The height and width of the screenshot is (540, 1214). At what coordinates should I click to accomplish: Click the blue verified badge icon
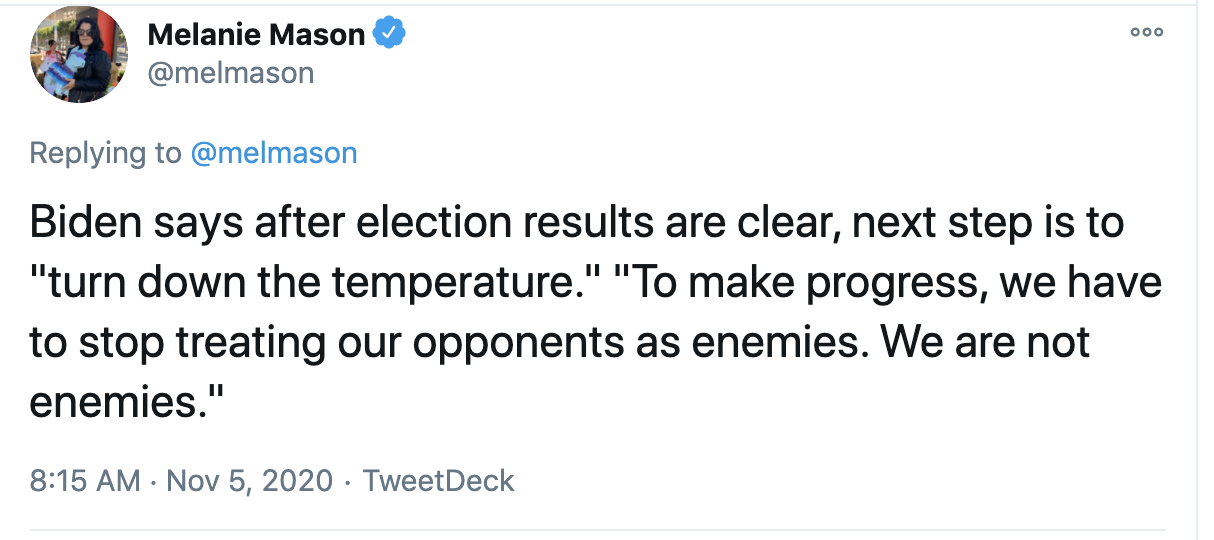point(389,34)
